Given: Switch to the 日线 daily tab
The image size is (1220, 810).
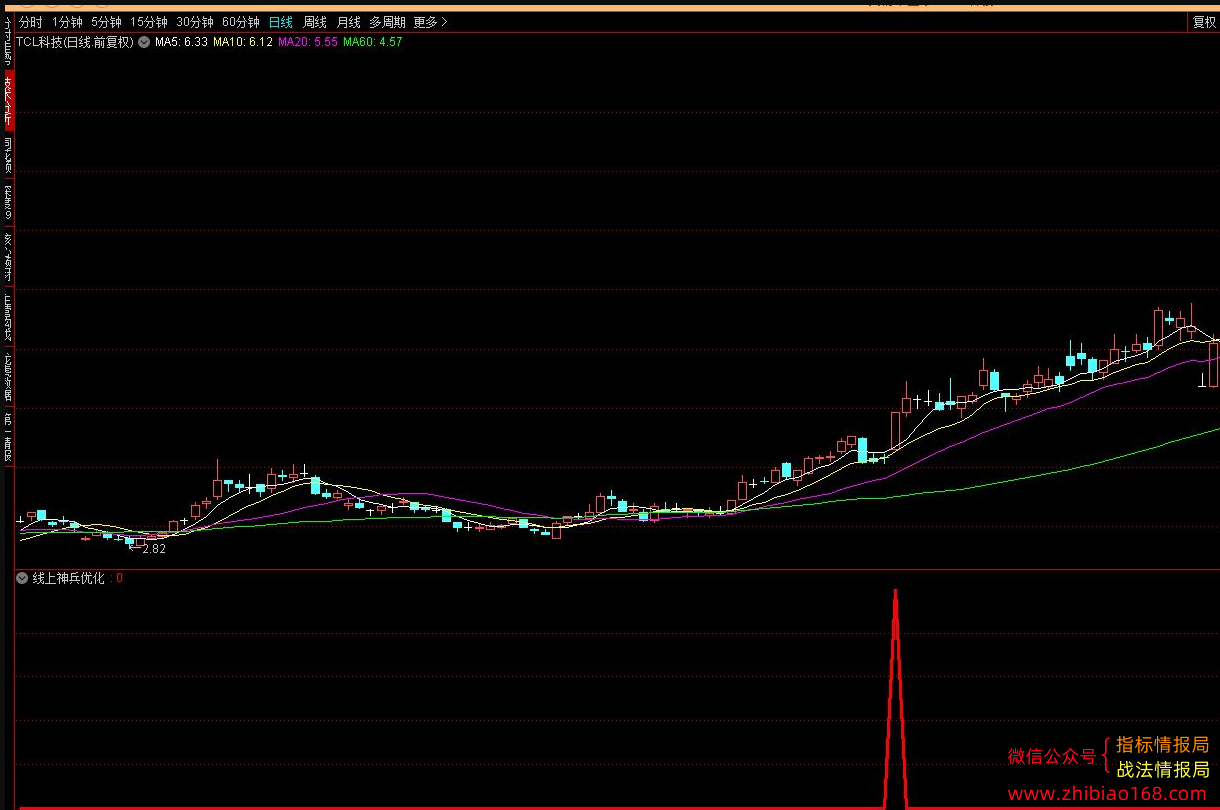Looking at the screenshot, I should coord(281,22).
